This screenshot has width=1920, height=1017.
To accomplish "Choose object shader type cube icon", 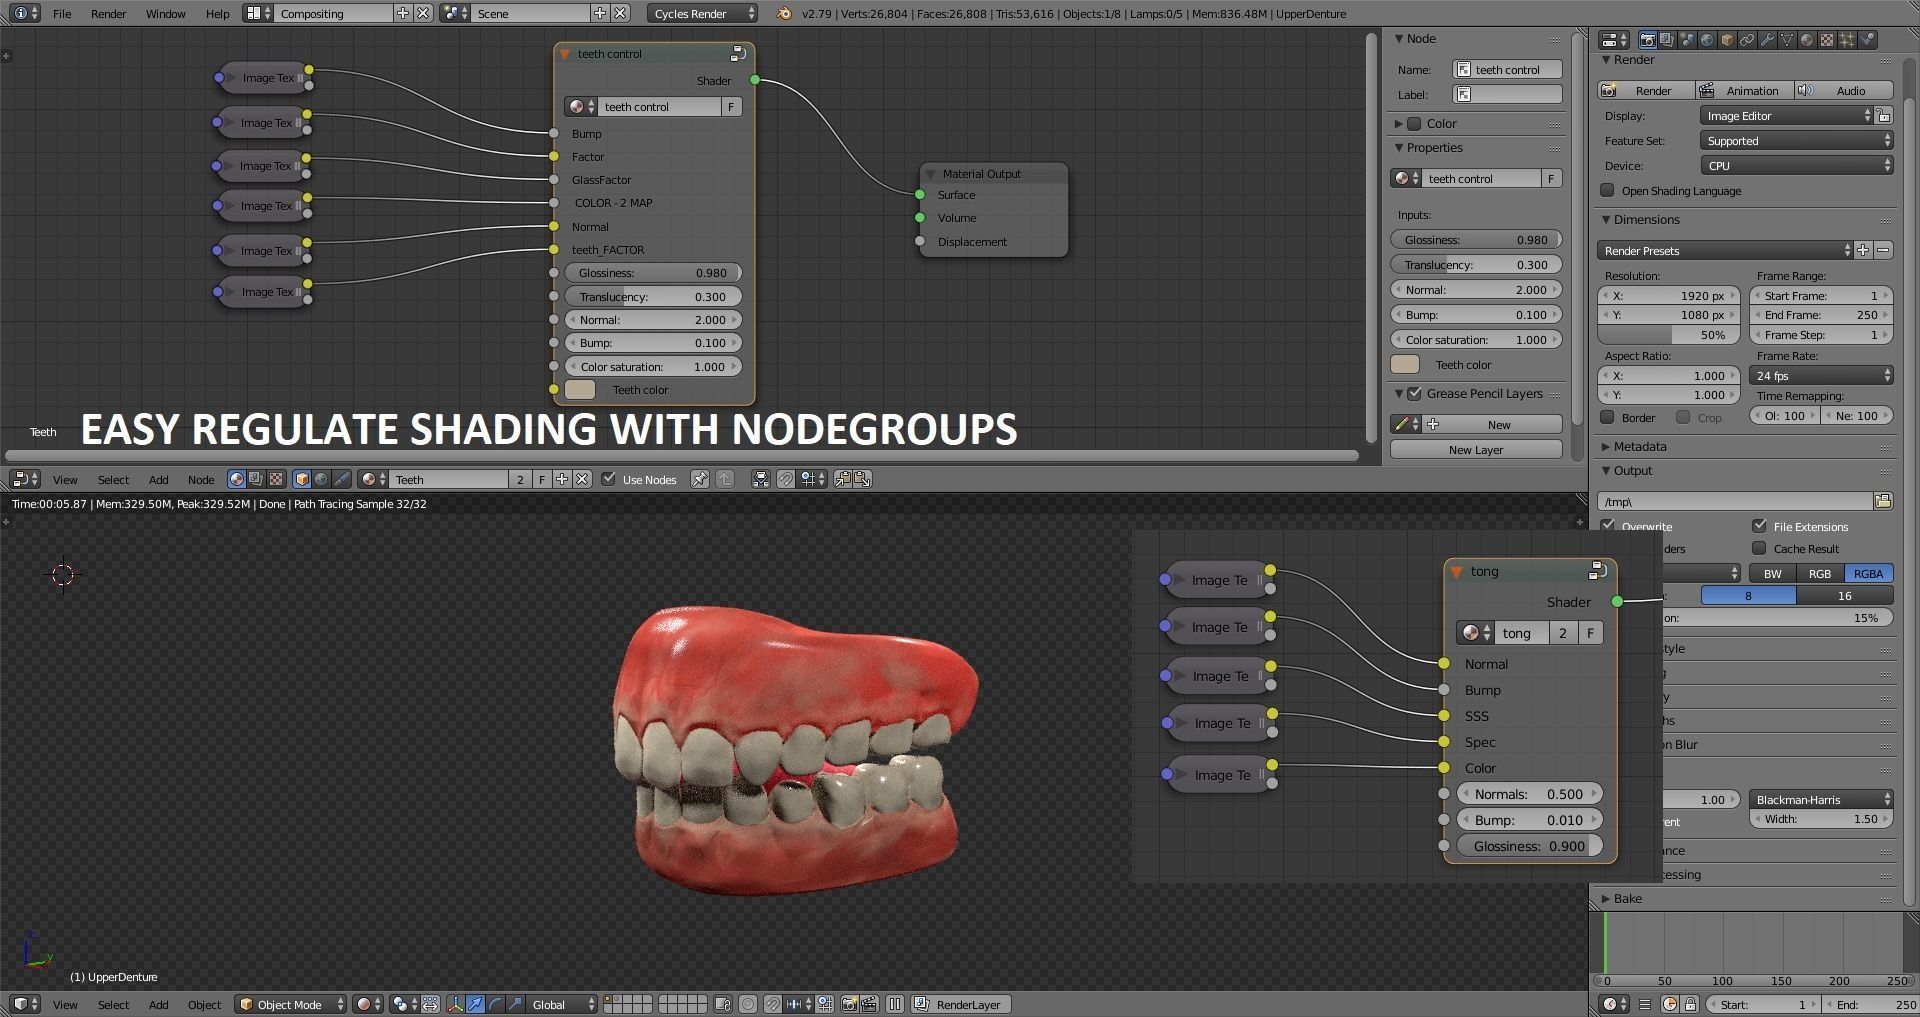I will (x=302, y=479).
